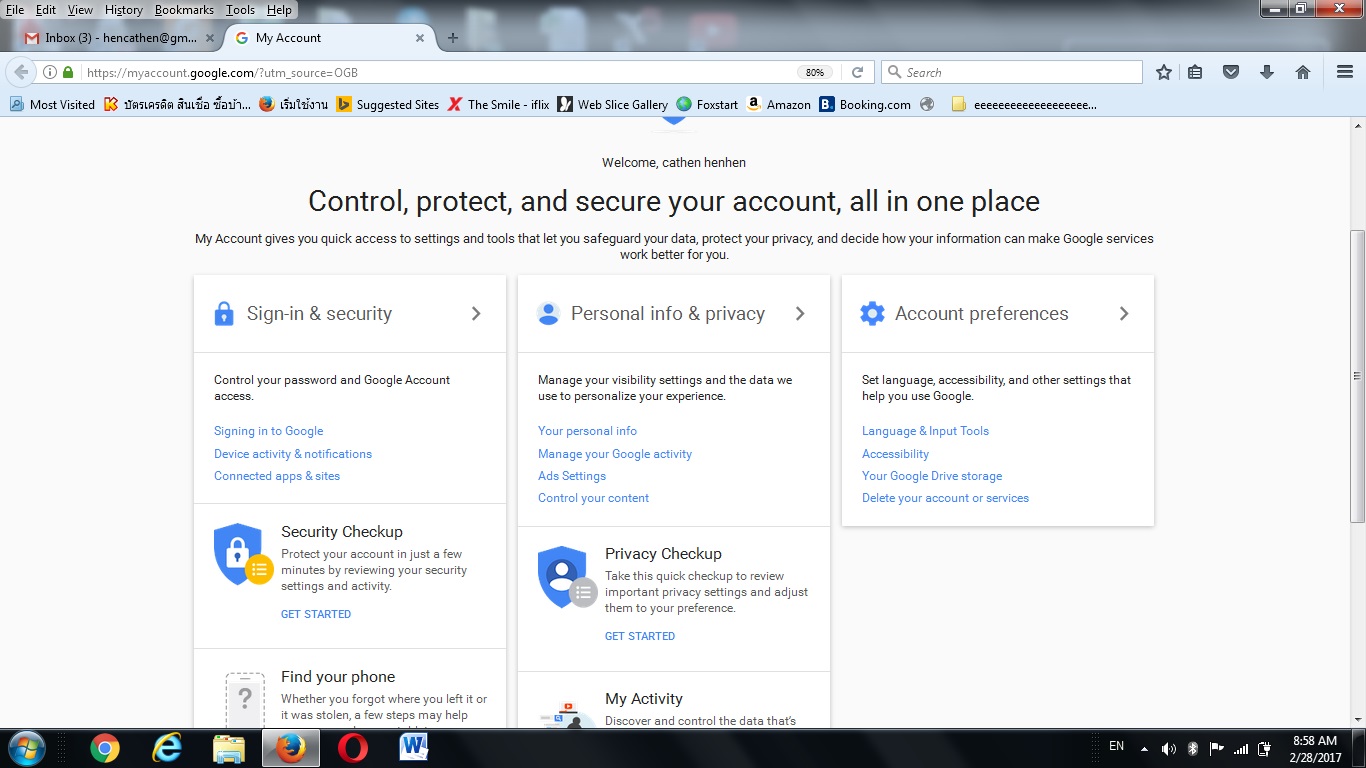Click the Accessibility link
1366x768 pixels.
click(895, 454)
